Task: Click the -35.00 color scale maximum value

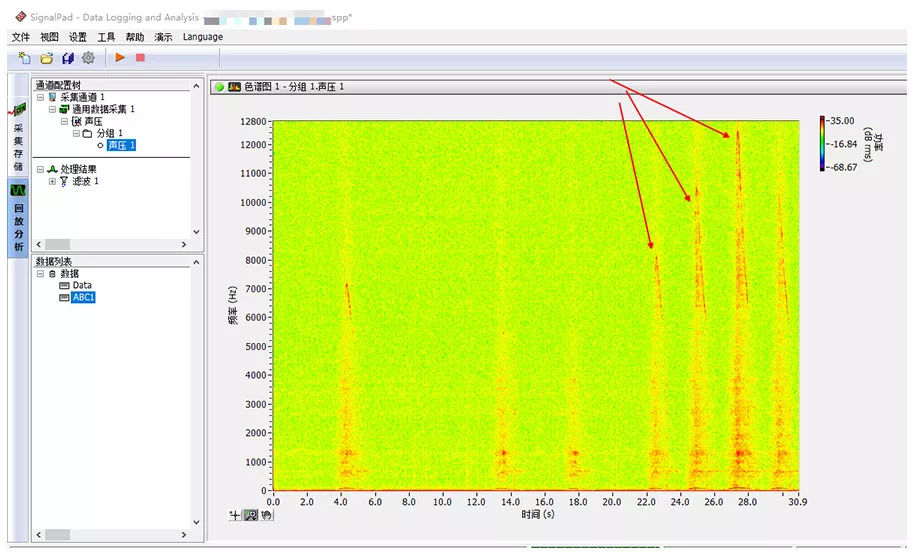Action: point(842,121)
